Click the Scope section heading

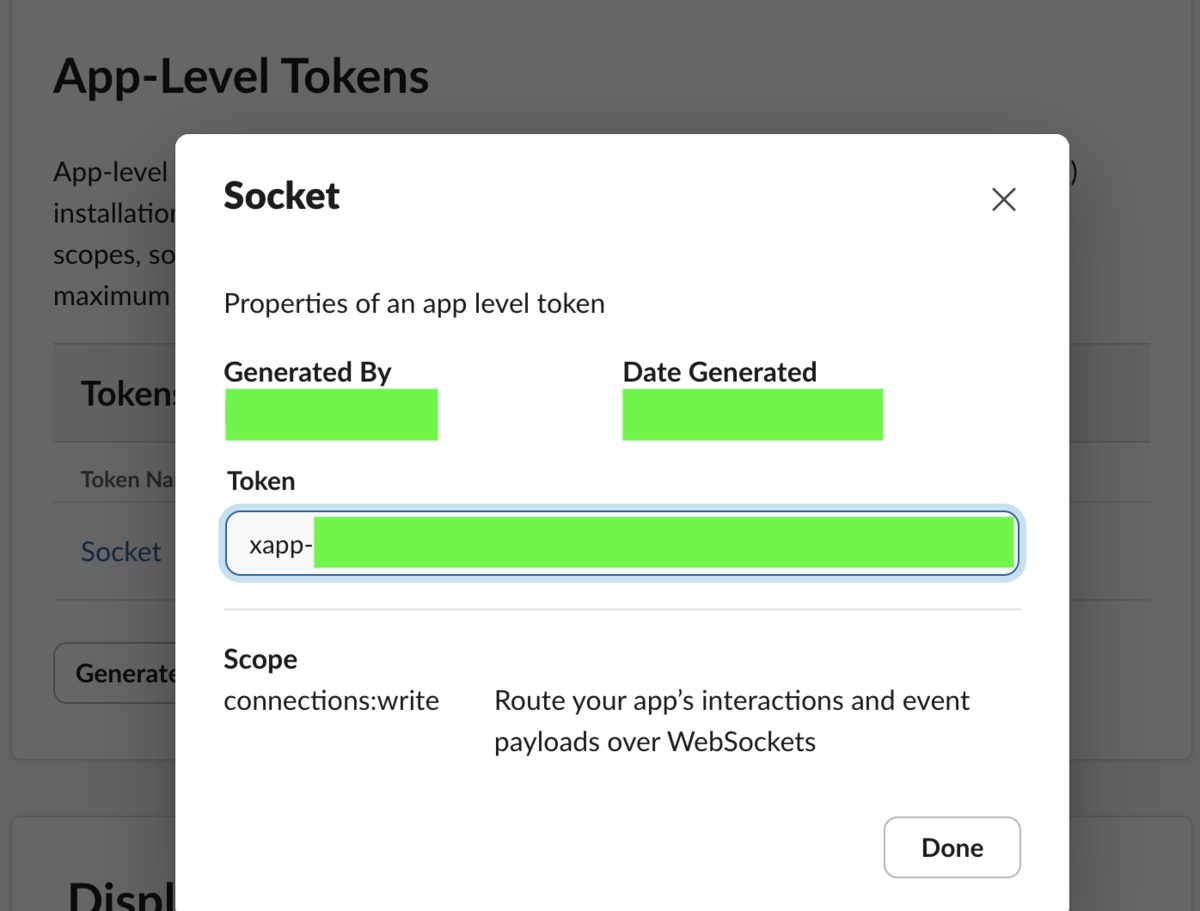[x=260, y=659]
